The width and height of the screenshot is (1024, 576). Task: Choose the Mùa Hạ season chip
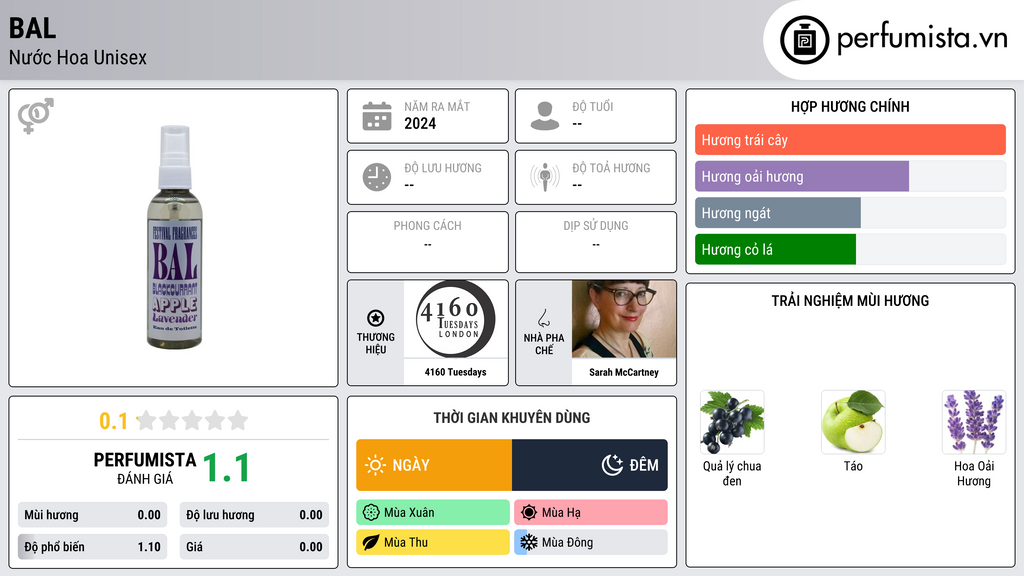[x=591, y=513]
